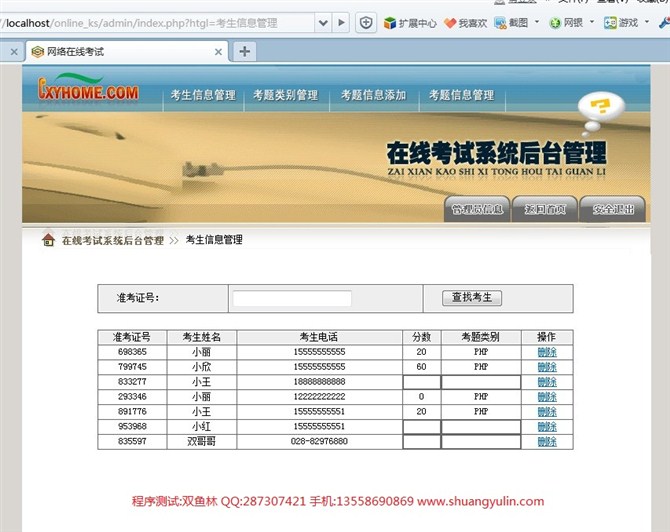Click the 准考证号 column header

coord(132,337)
